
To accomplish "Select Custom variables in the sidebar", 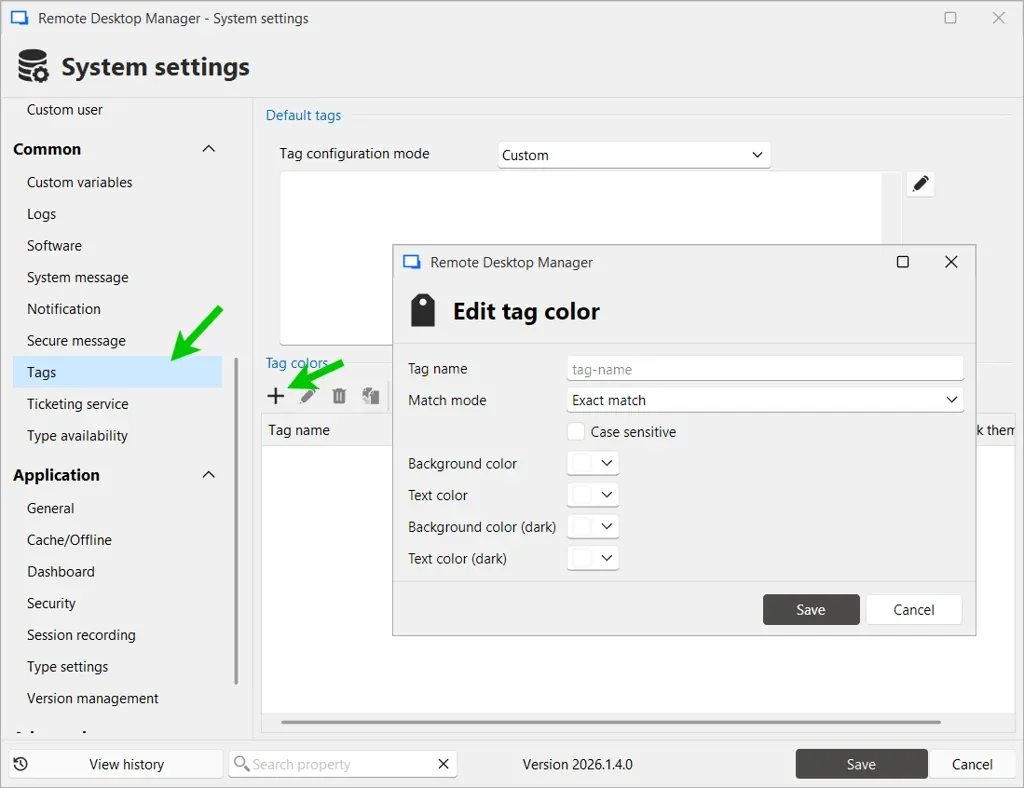I will pos(79,182).
